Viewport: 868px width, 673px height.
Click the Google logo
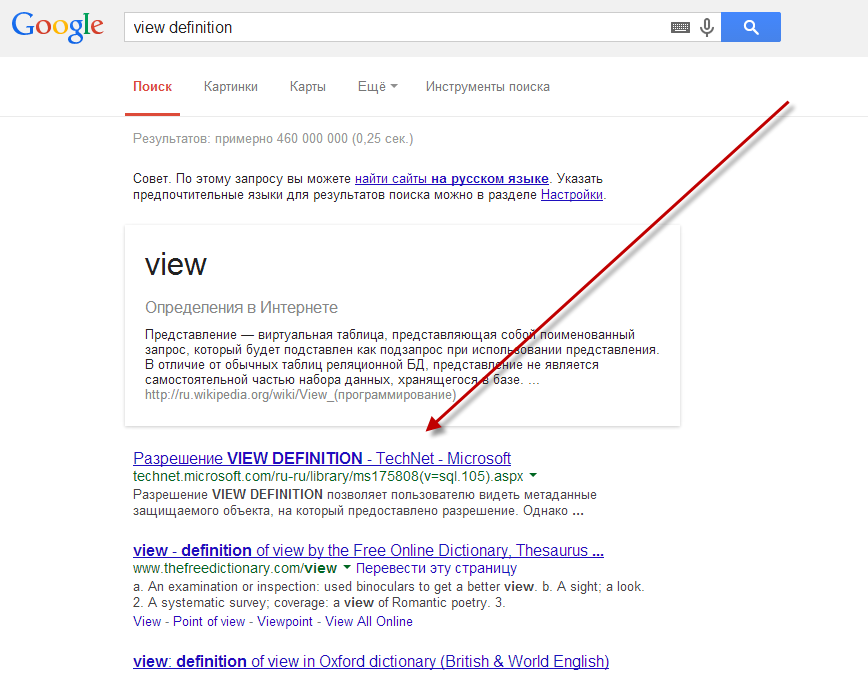click(57, 27)
